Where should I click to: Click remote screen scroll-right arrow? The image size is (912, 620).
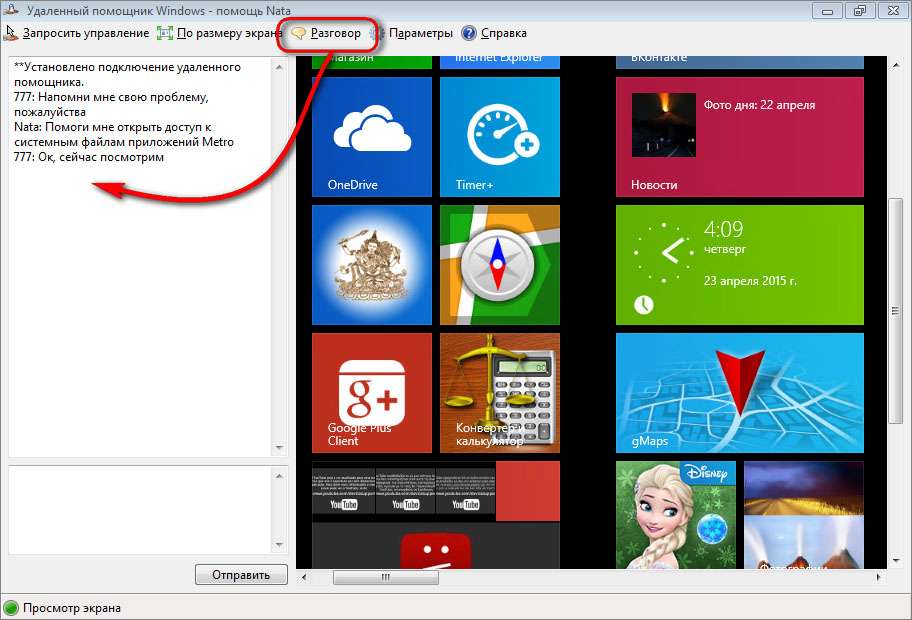pyautogui.click(x=878, y=577)
